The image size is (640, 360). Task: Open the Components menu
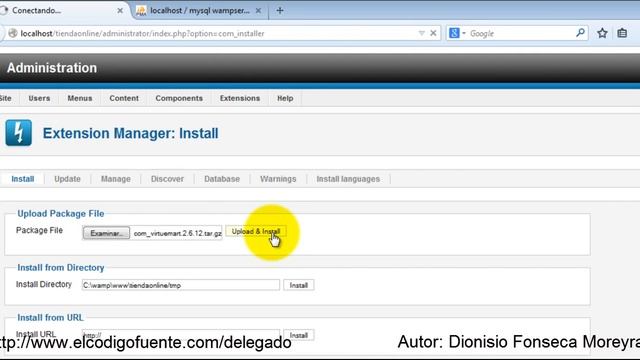pyautogui.click(x=179, y=98)
